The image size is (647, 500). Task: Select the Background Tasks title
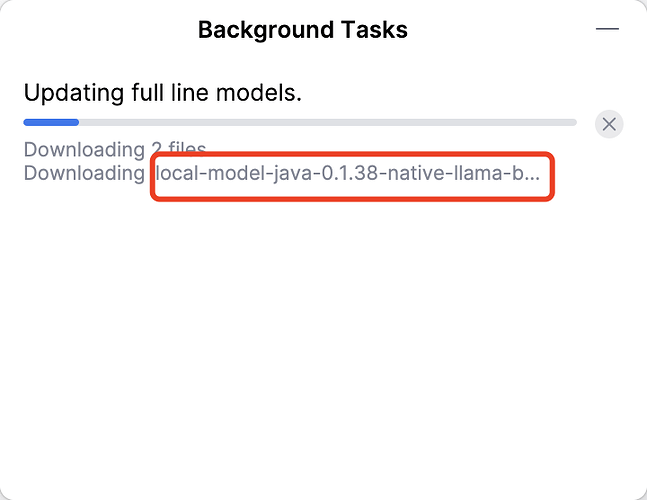coord(303,30)
